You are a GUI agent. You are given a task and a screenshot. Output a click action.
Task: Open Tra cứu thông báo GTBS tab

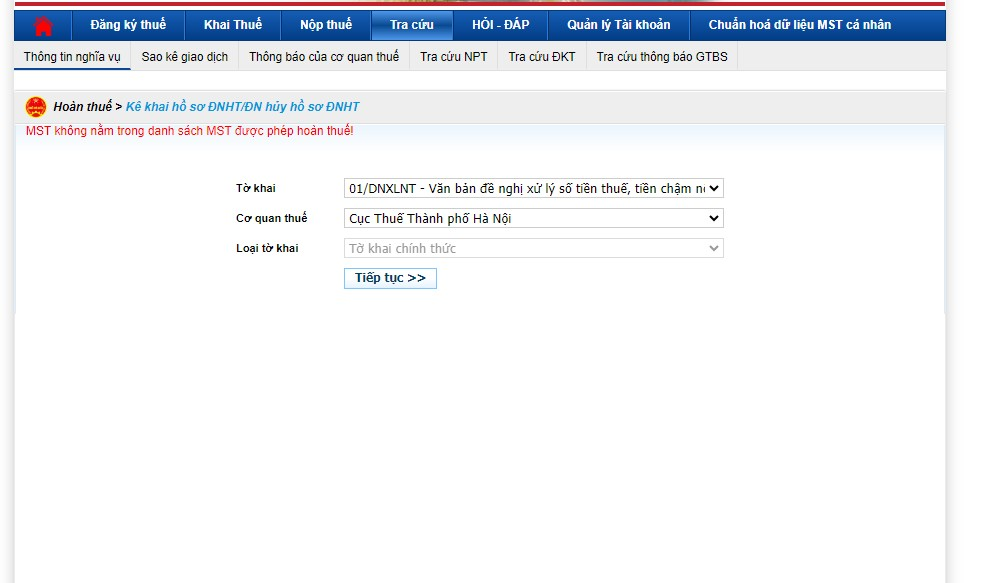click(662, 57)
